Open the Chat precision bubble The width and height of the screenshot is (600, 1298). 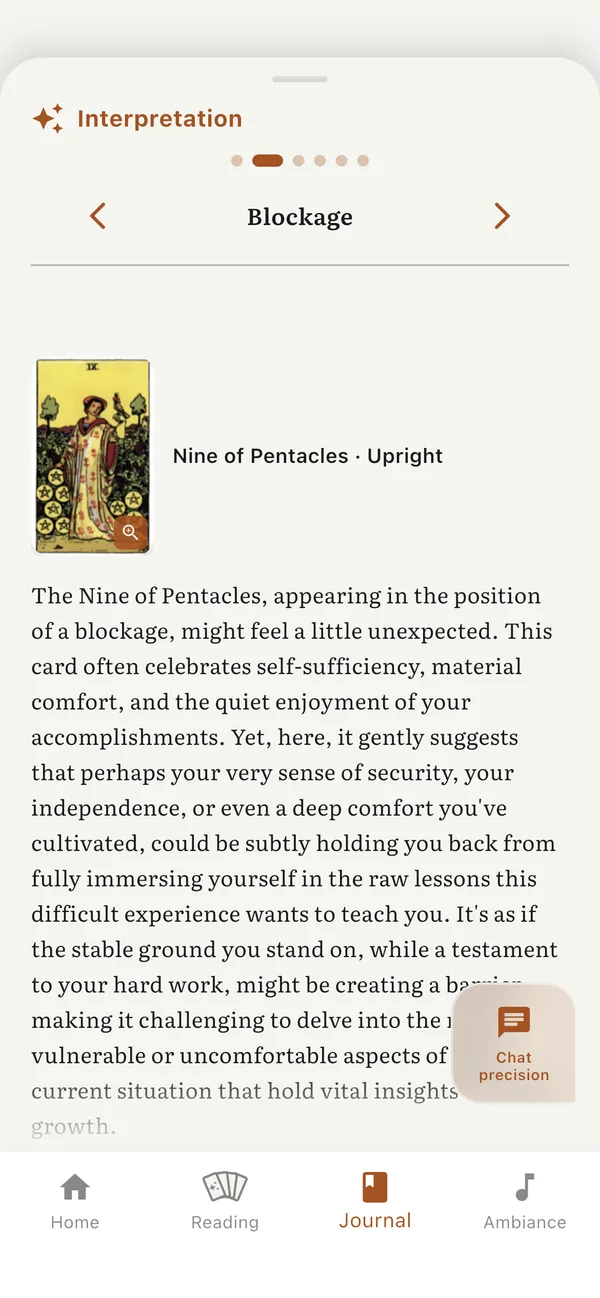514,1044
